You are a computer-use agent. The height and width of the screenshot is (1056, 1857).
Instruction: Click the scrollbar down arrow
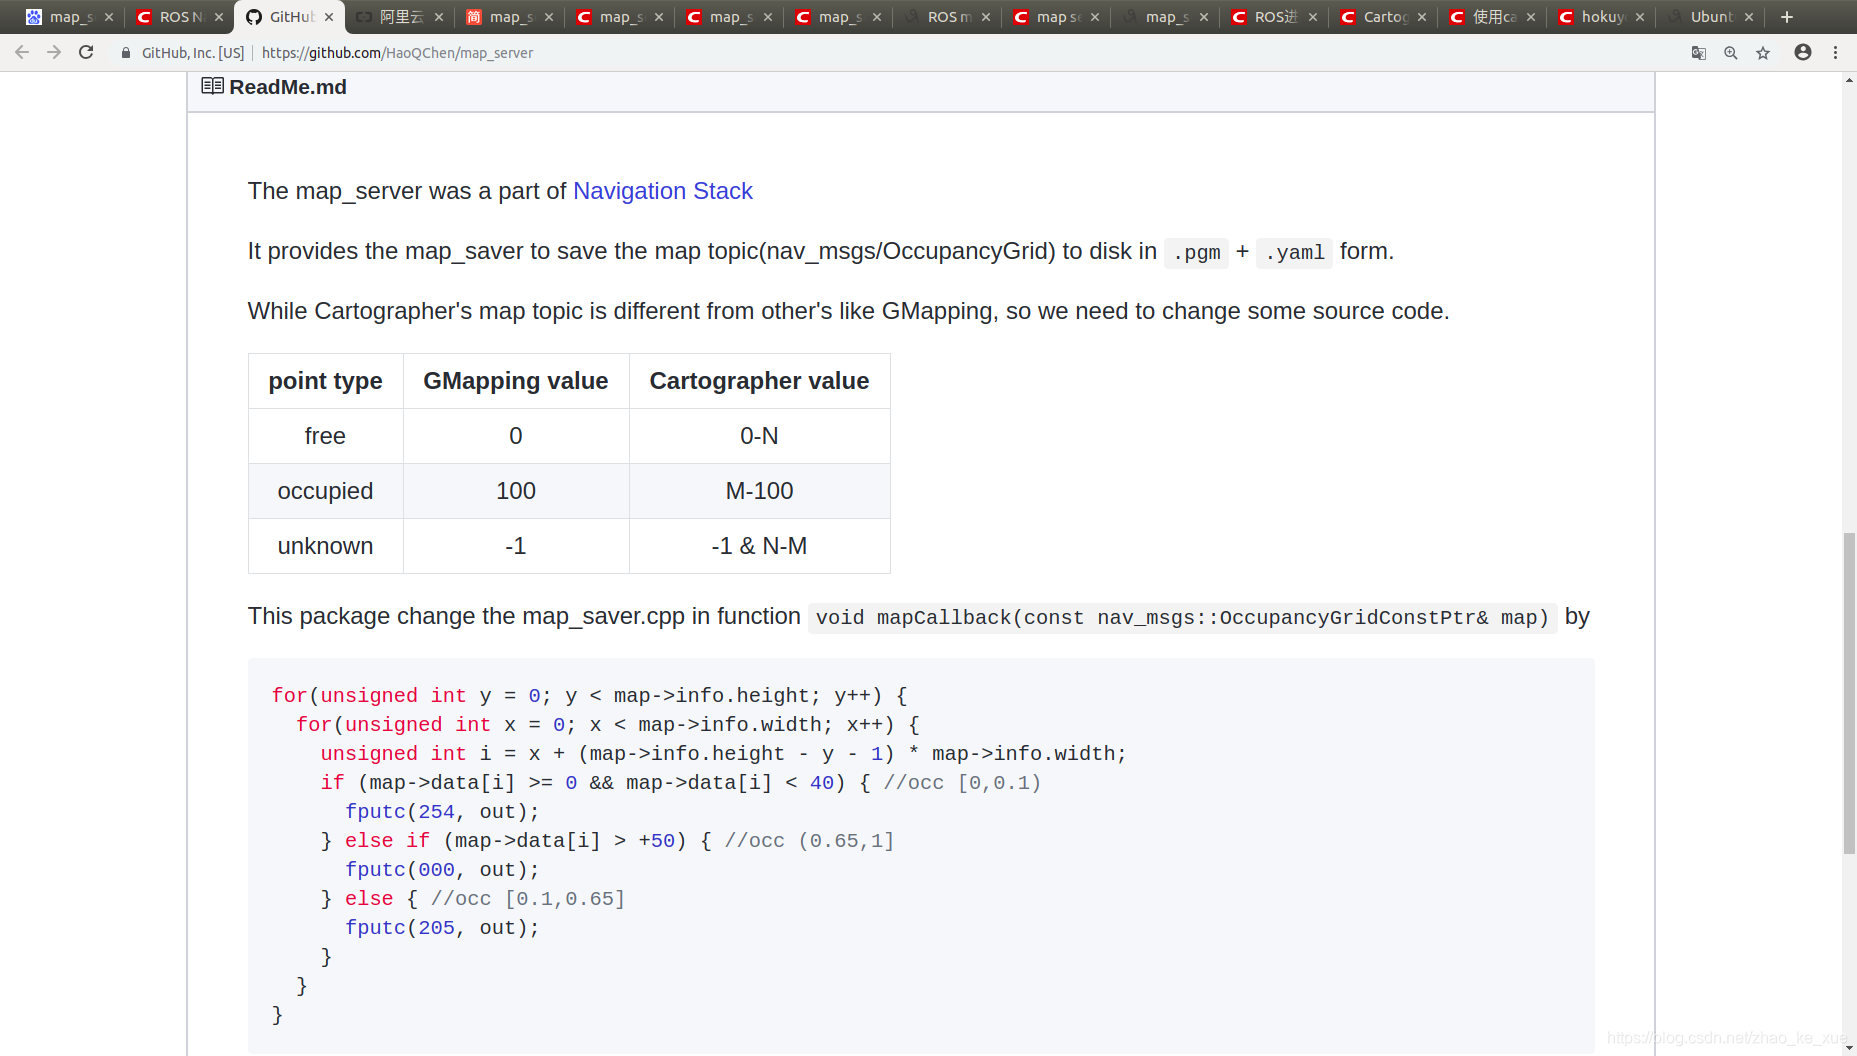coord(1849,1047)
